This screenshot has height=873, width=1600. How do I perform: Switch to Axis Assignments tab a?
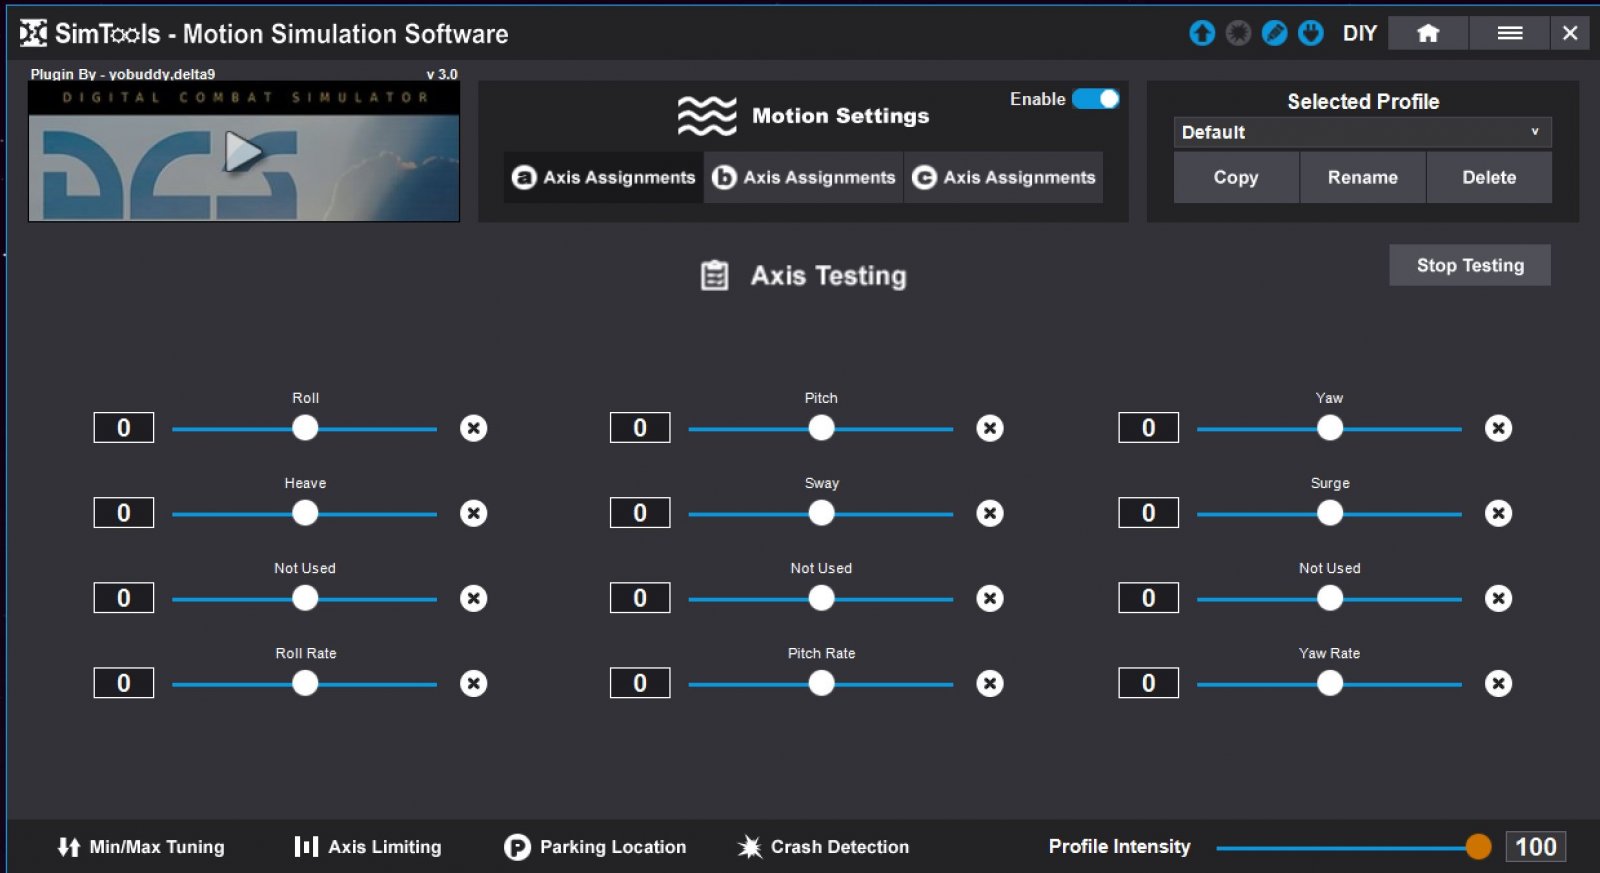click(x=604, y=177)
